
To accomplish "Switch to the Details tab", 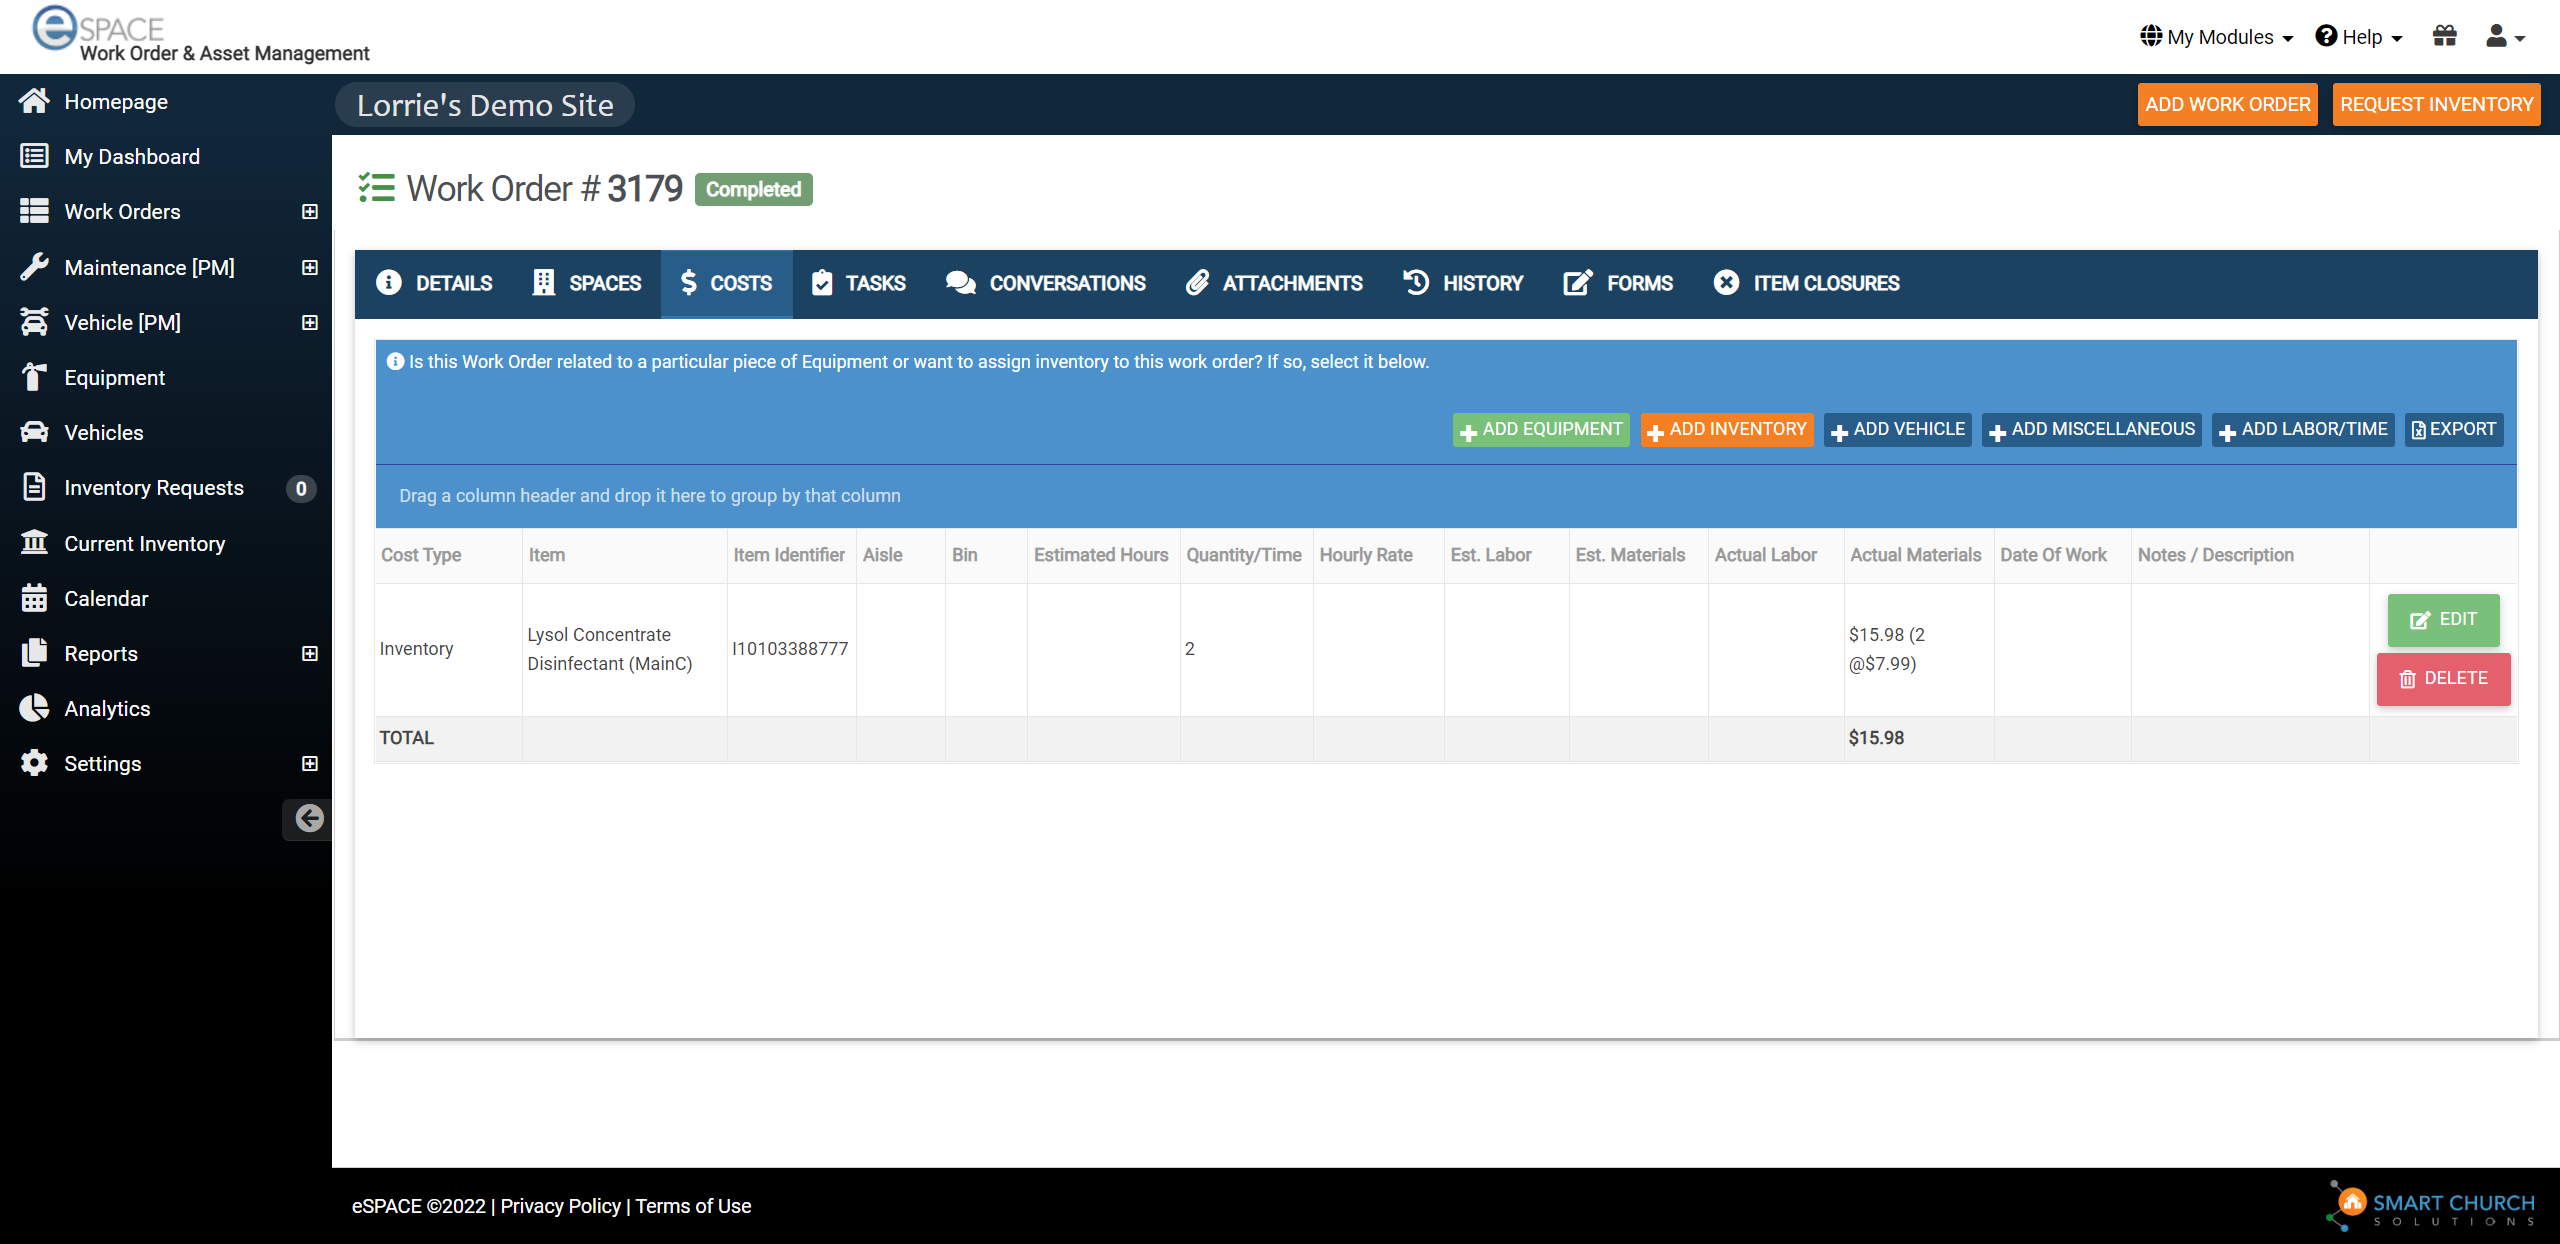I will coord(434,283).
